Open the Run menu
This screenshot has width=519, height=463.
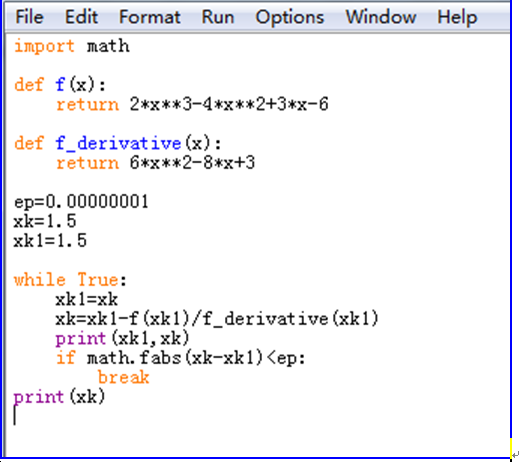coord(218,17)
